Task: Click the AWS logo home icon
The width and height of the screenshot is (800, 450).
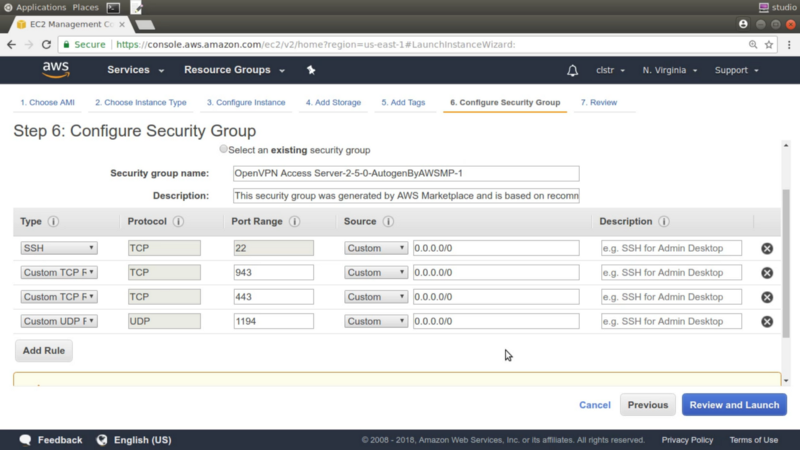Action: click(x=56, y=70)
